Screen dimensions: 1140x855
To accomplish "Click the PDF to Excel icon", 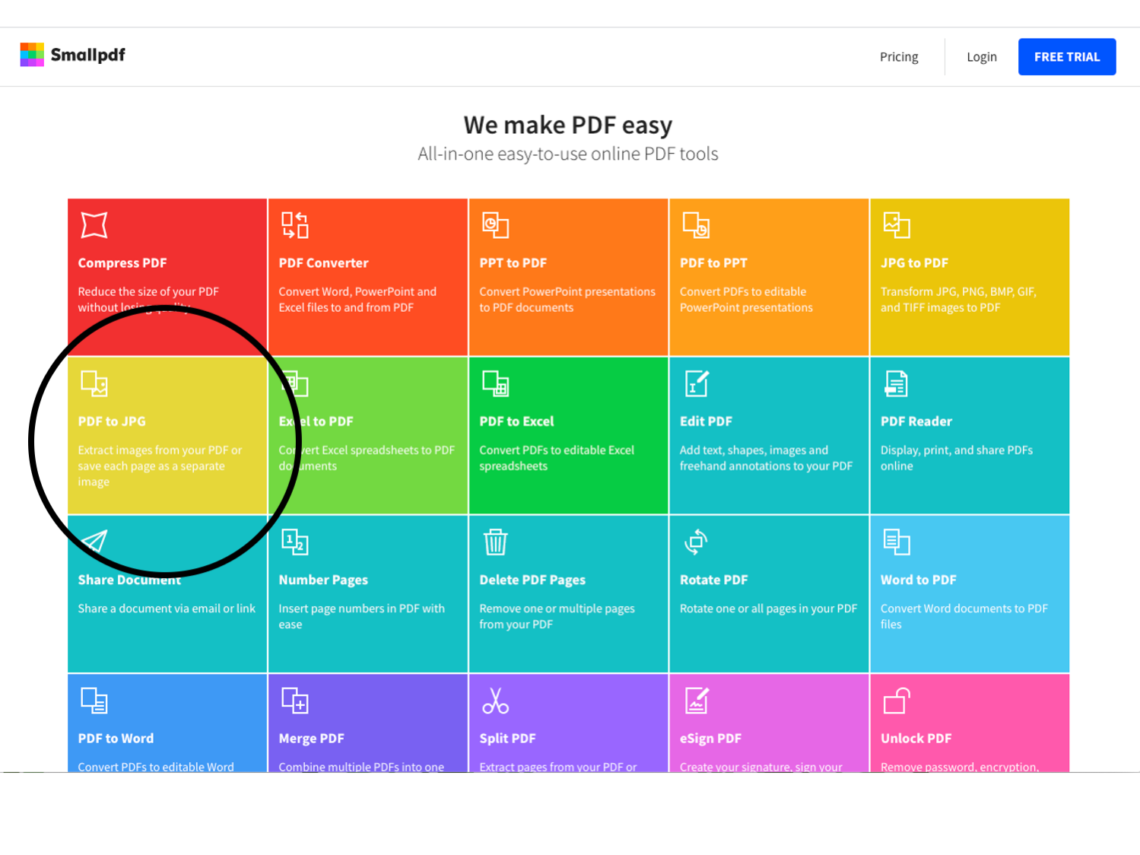I will click(496, 384).
